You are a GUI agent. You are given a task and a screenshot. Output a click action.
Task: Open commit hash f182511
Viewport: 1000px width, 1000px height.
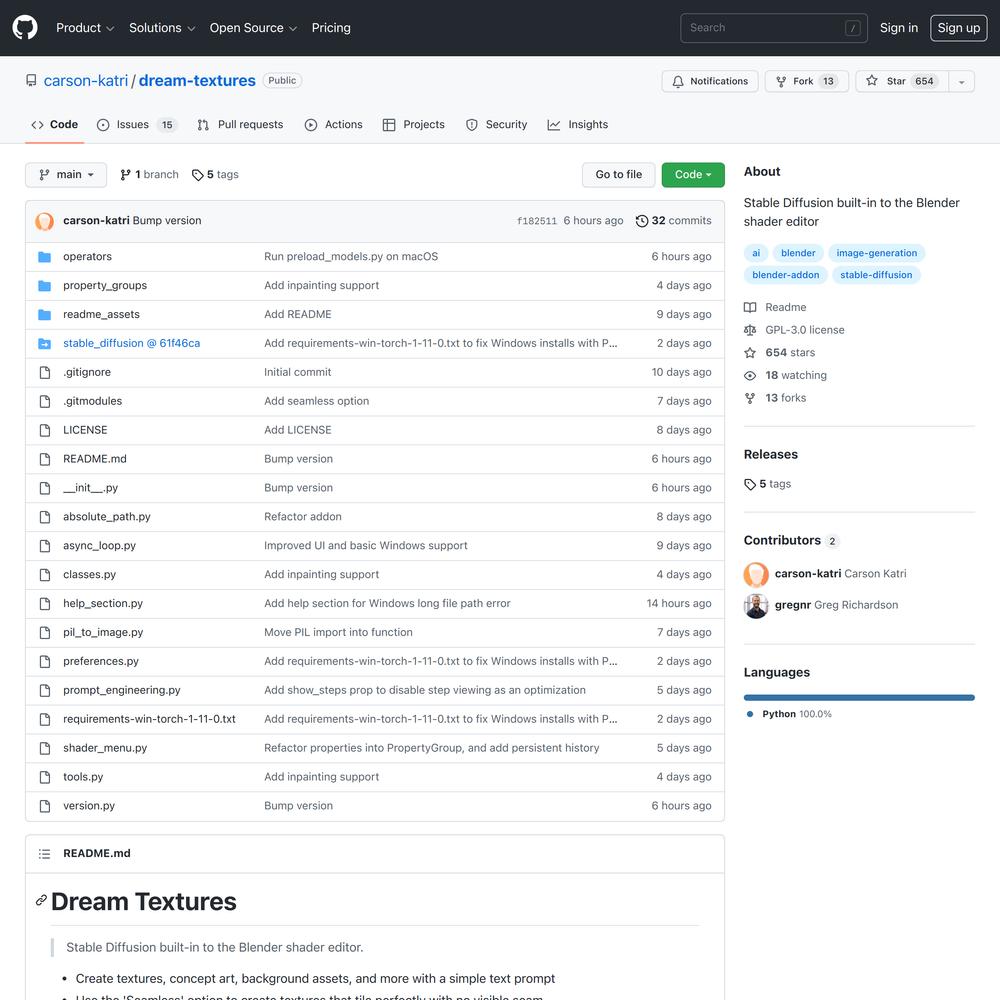[x=536, y=221]
